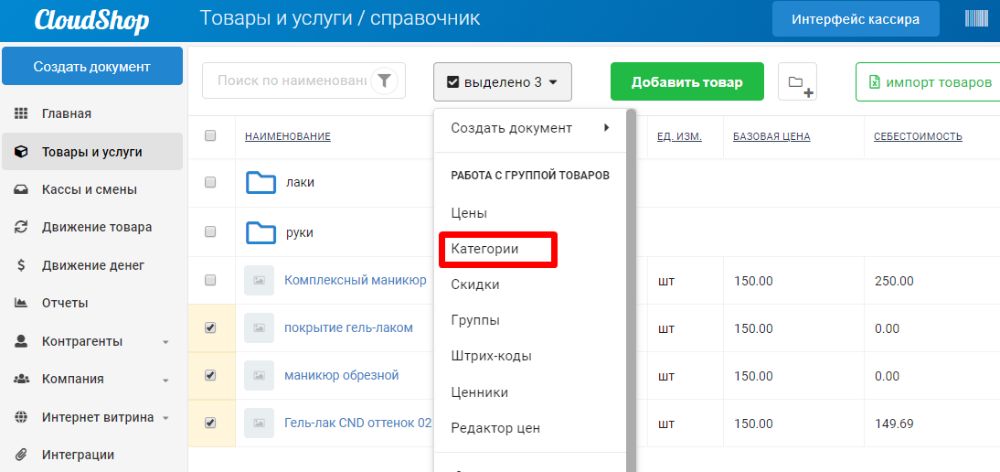Click the Компания people icon

(x=21, y=379)
